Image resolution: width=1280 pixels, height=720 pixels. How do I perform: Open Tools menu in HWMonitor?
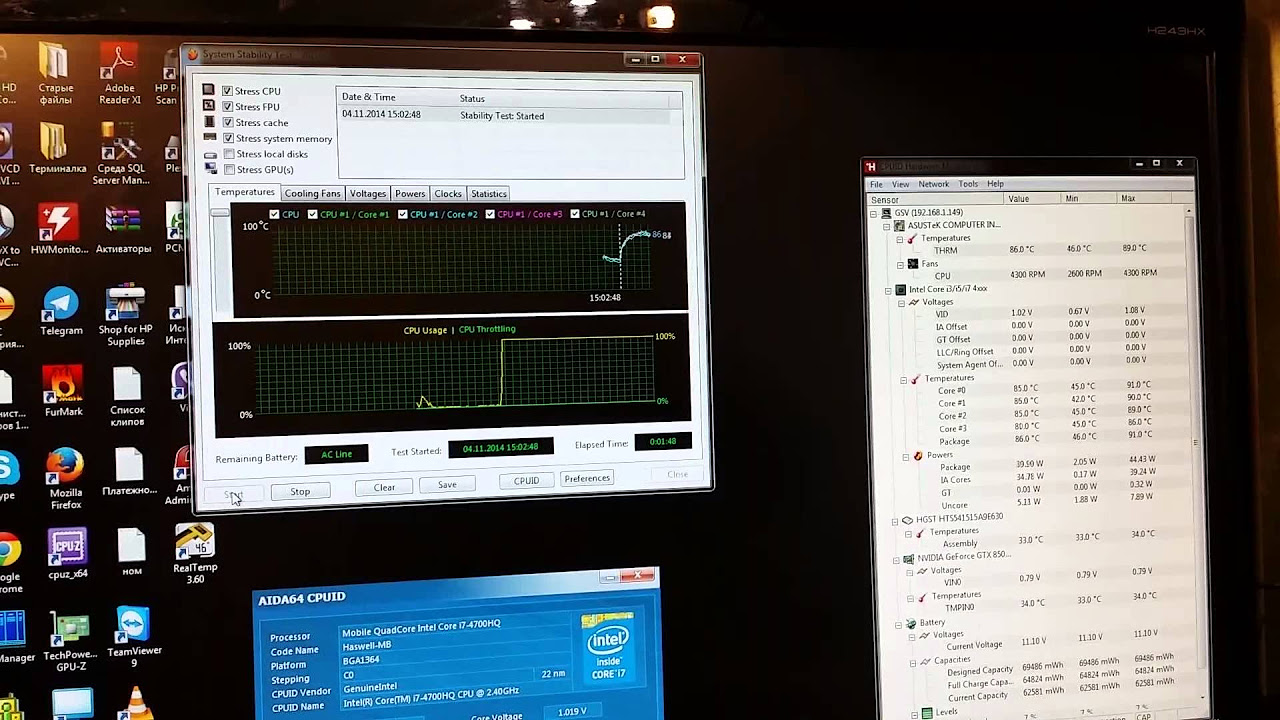coord(968,184)
